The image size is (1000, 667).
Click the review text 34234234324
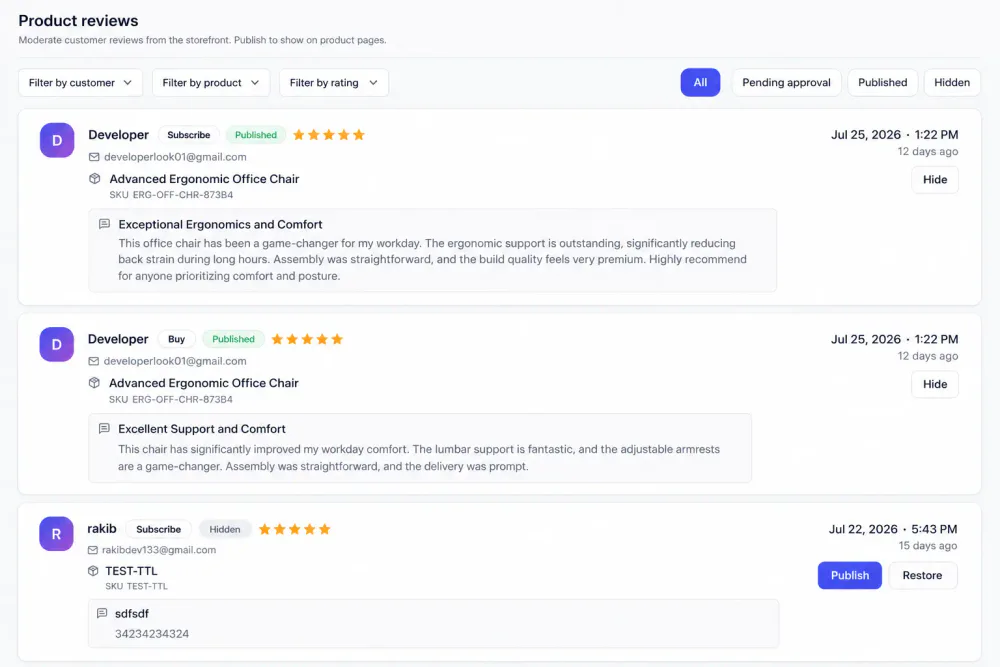(x=152, y=634)
